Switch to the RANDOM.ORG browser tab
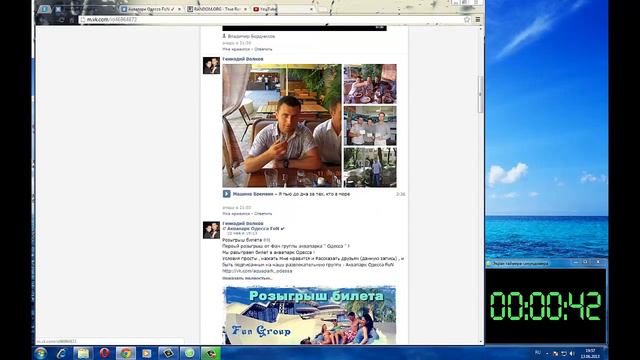The height and width of the screenshot is (360, 640). (217, 9)
